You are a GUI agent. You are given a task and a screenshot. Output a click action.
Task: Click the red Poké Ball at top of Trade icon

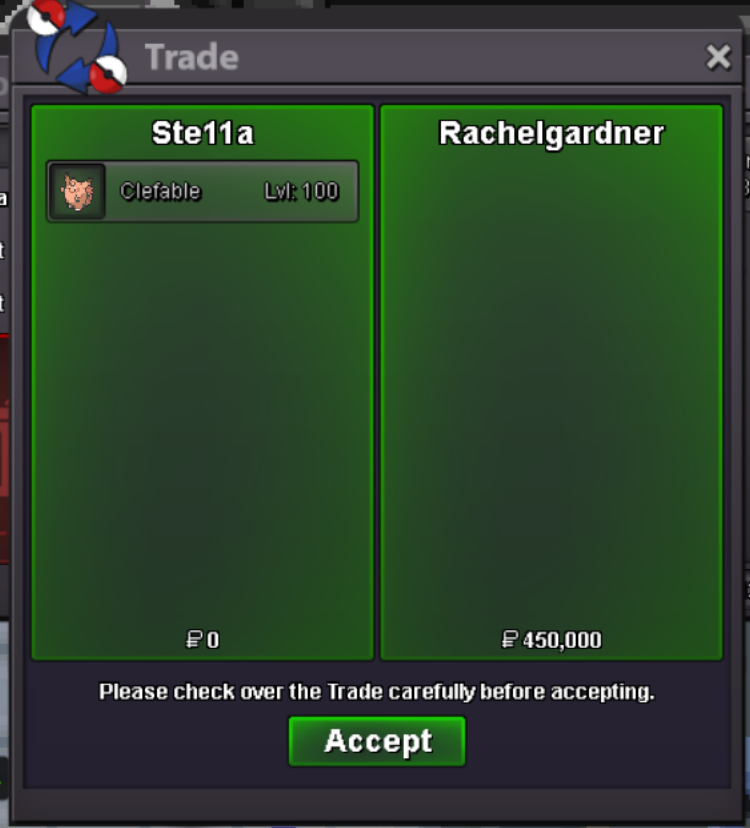point(46,16)
